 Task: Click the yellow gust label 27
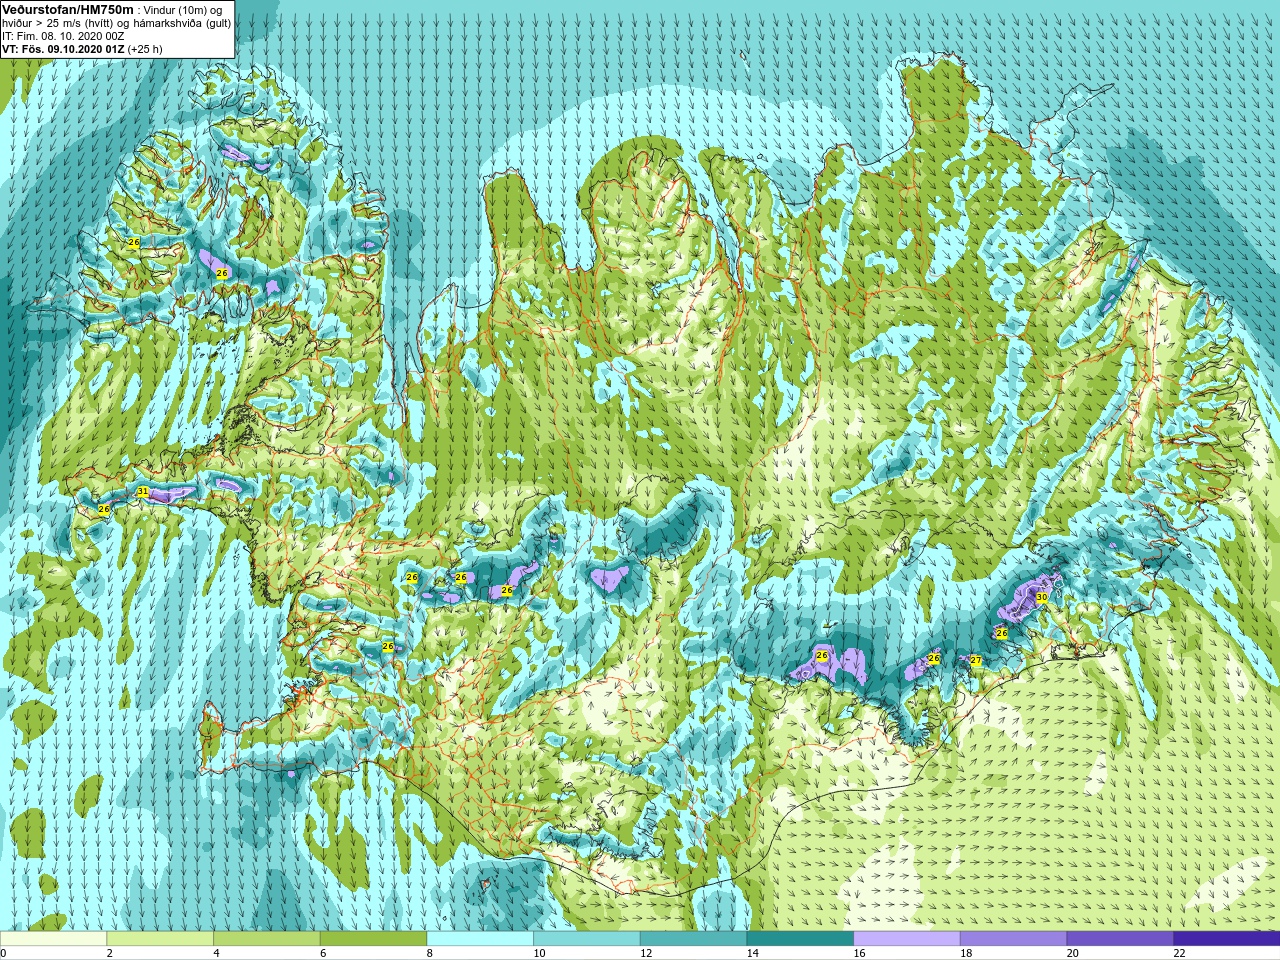[975, 661]
